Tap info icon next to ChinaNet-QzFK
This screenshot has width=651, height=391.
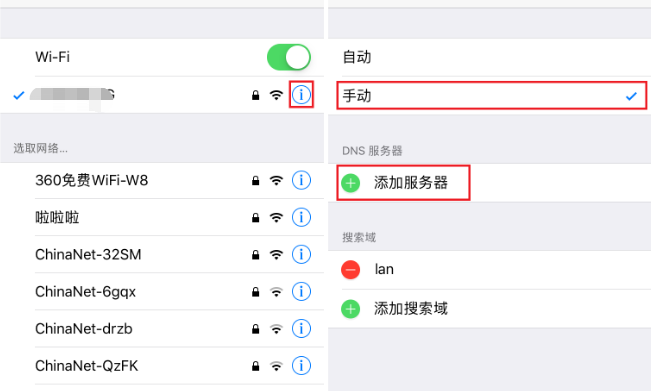click(x=301, y=366)
